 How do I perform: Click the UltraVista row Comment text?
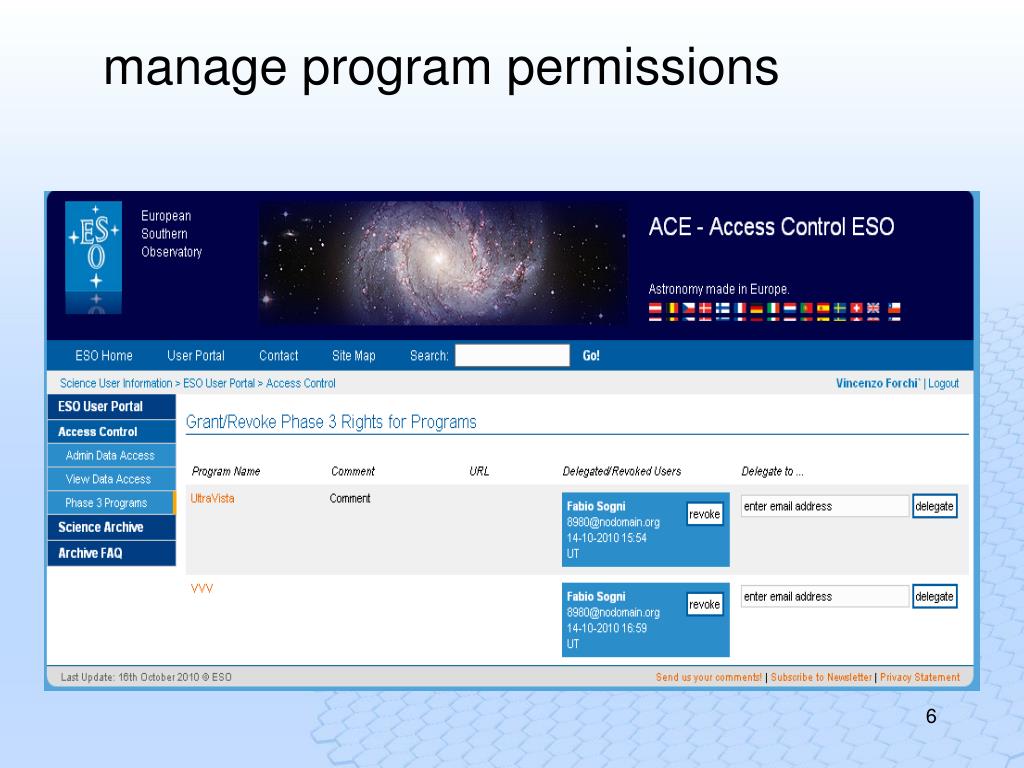[x=350, y=498]
